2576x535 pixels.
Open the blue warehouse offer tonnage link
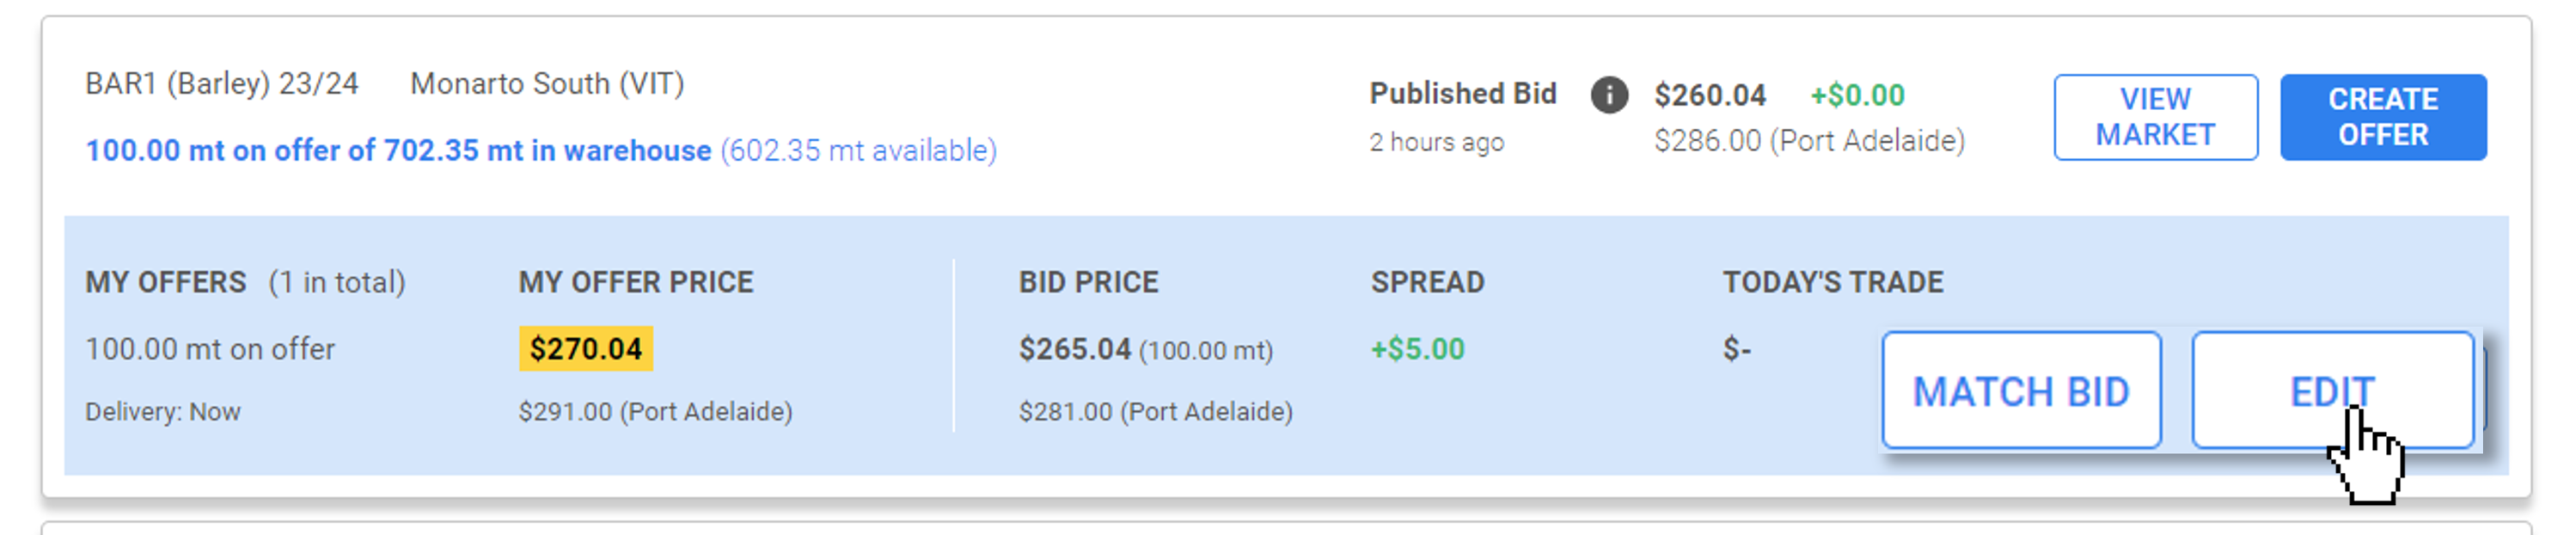(398, 150)
